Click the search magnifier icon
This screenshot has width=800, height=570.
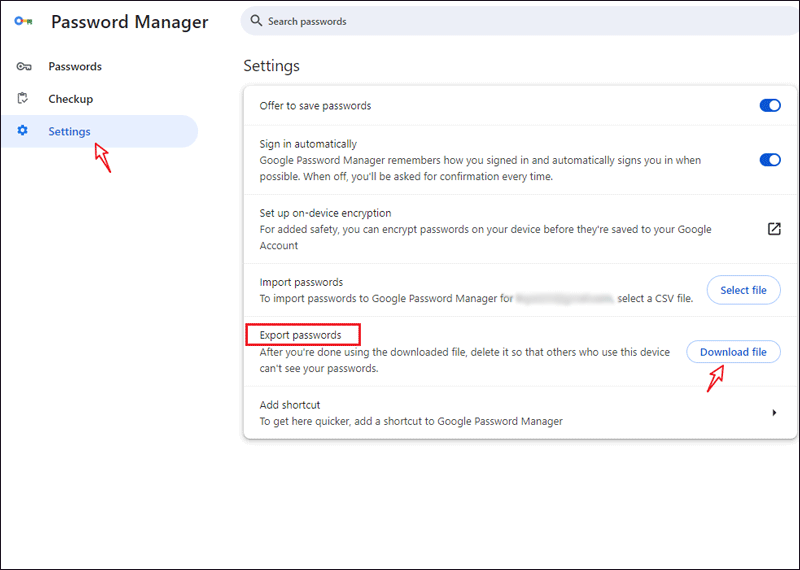click(x=256, y=21)
